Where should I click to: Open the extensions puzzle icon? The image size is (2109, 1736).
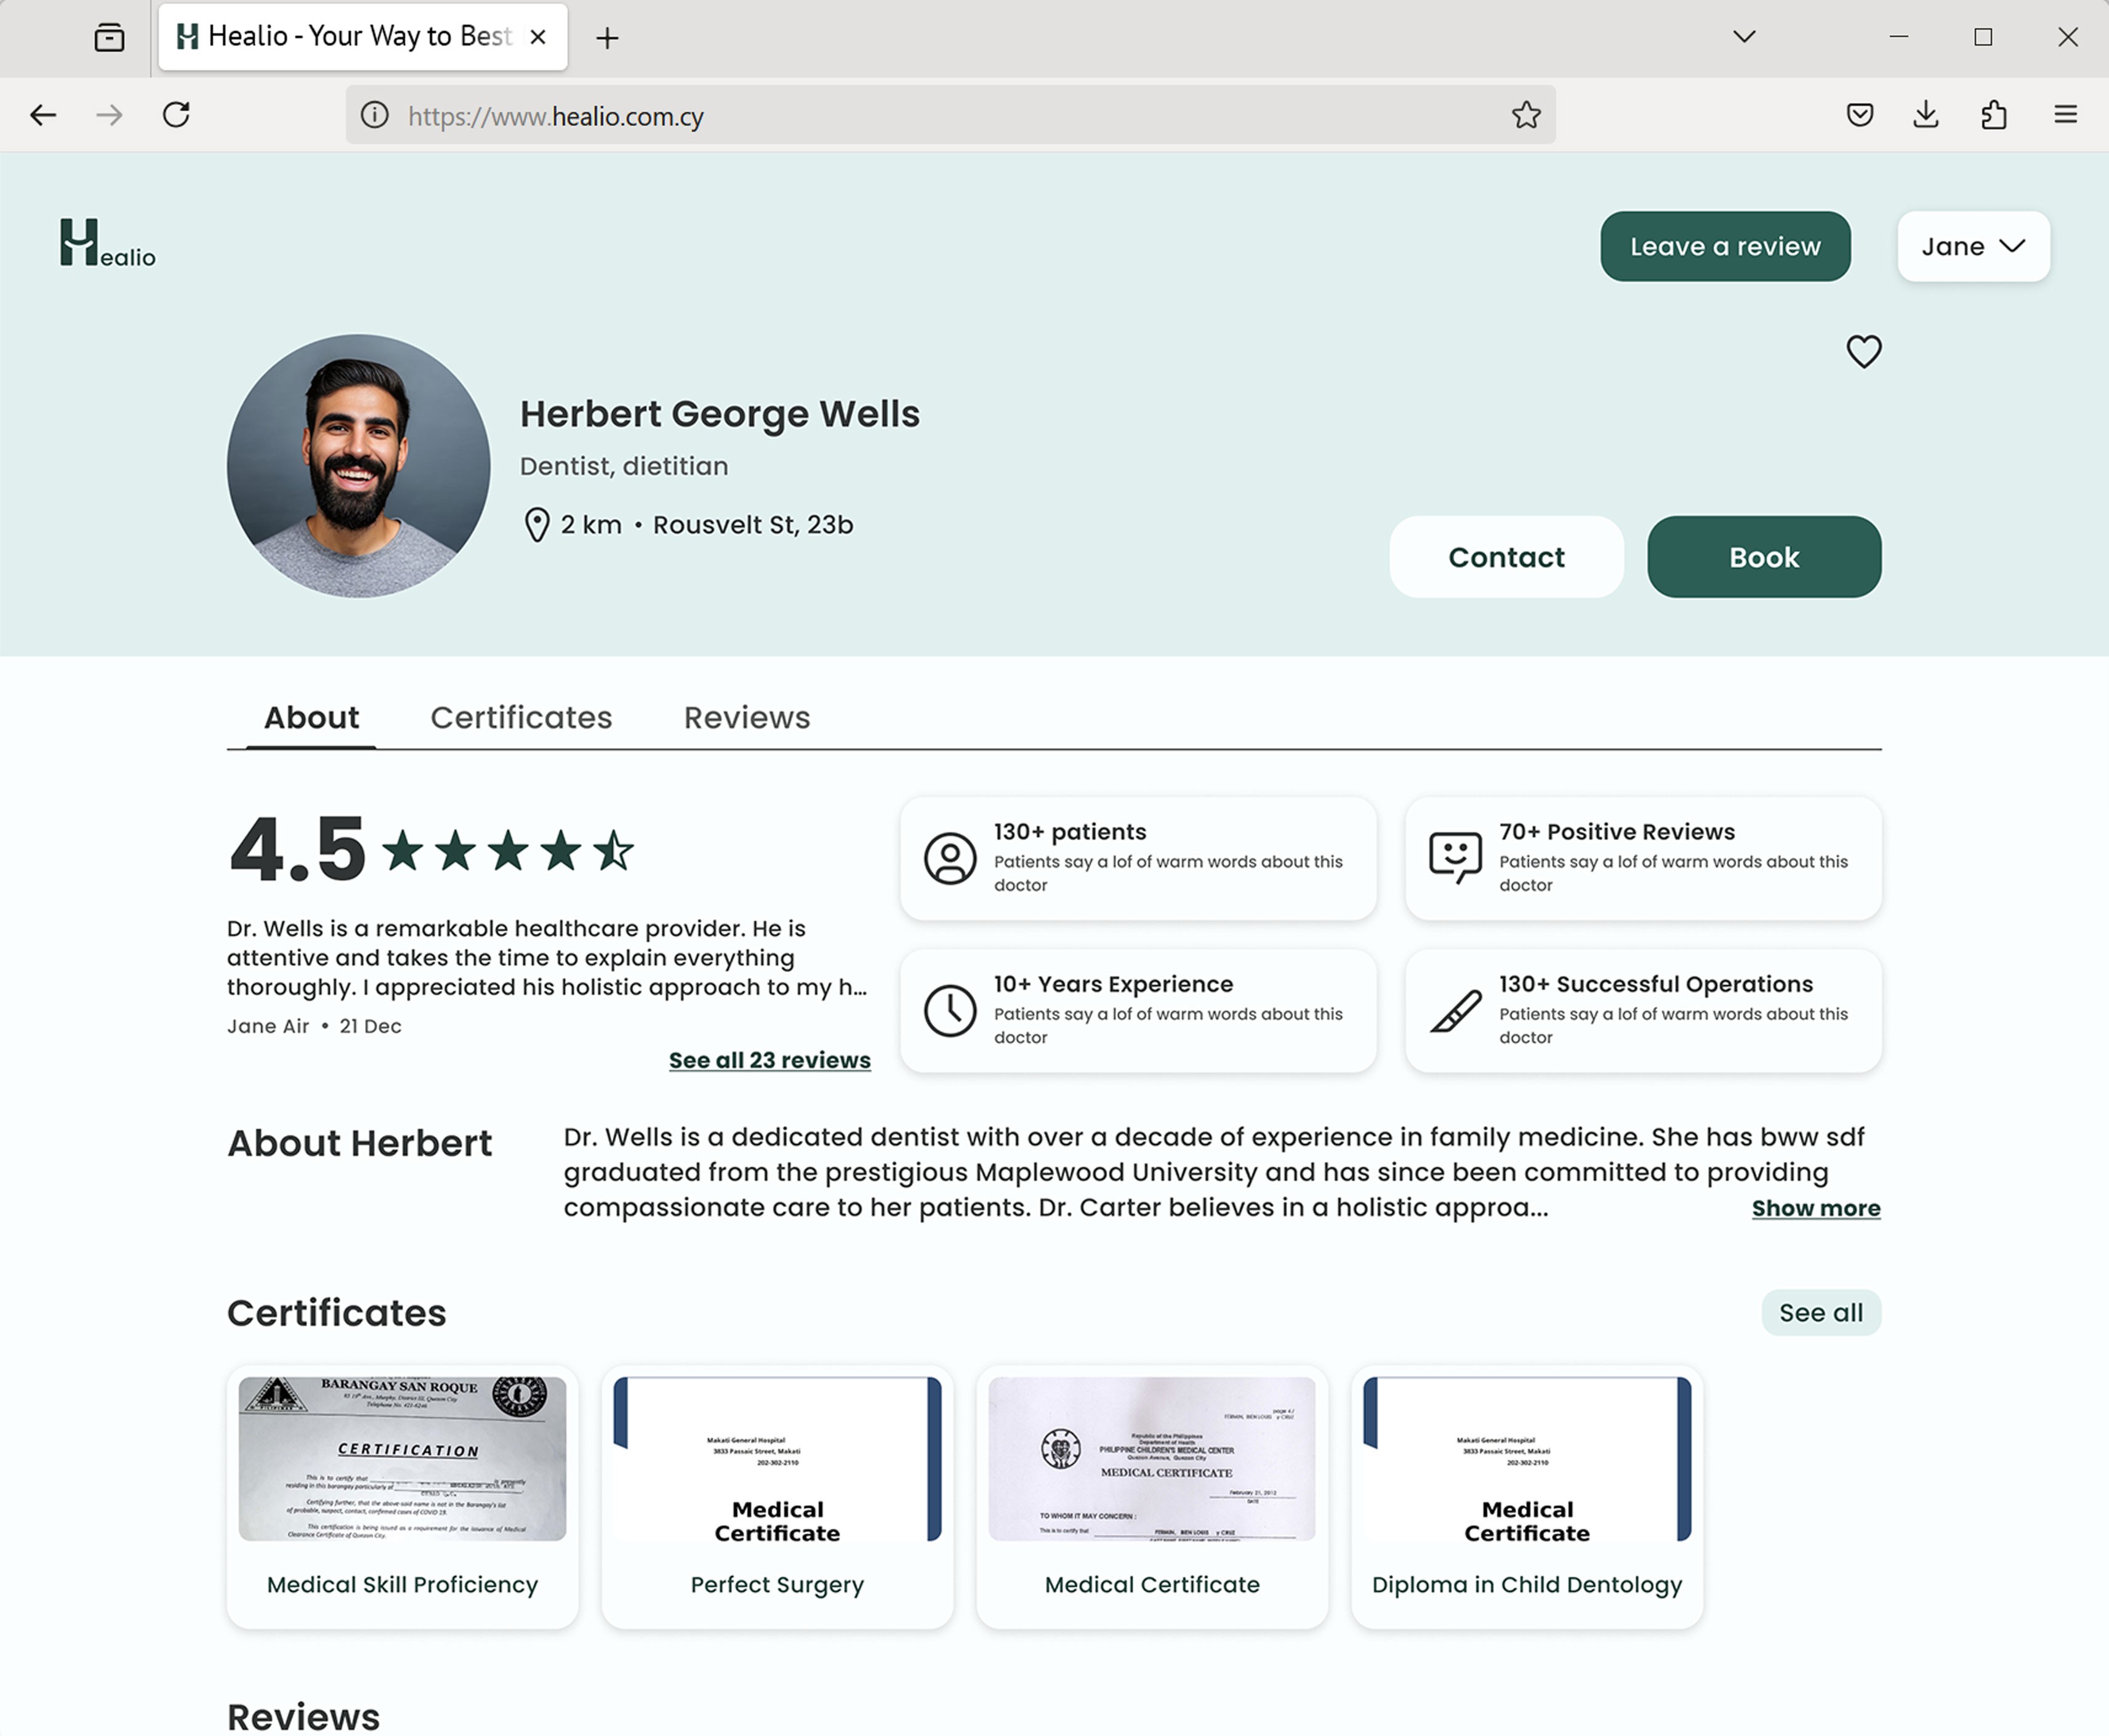tap(1993, 115)
